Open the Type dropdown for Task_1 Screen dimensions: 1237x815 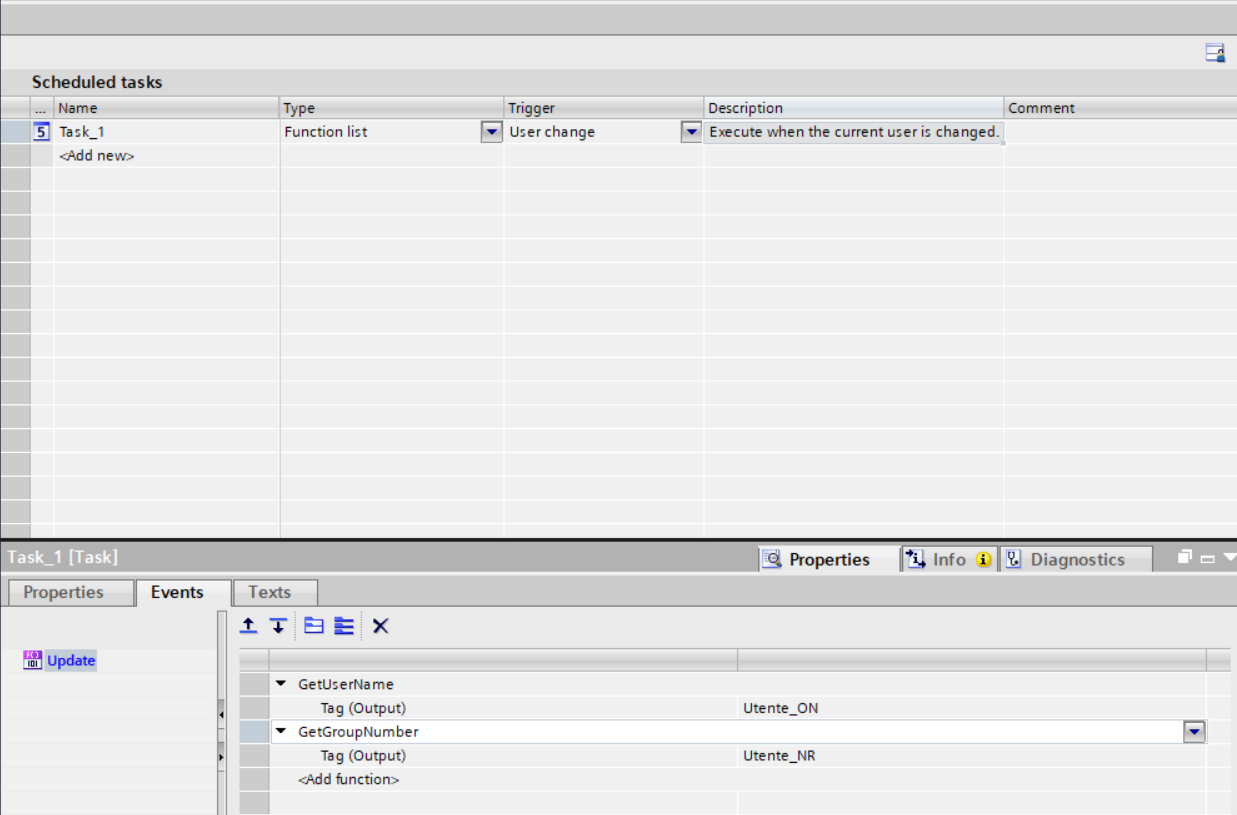point(491,132)
